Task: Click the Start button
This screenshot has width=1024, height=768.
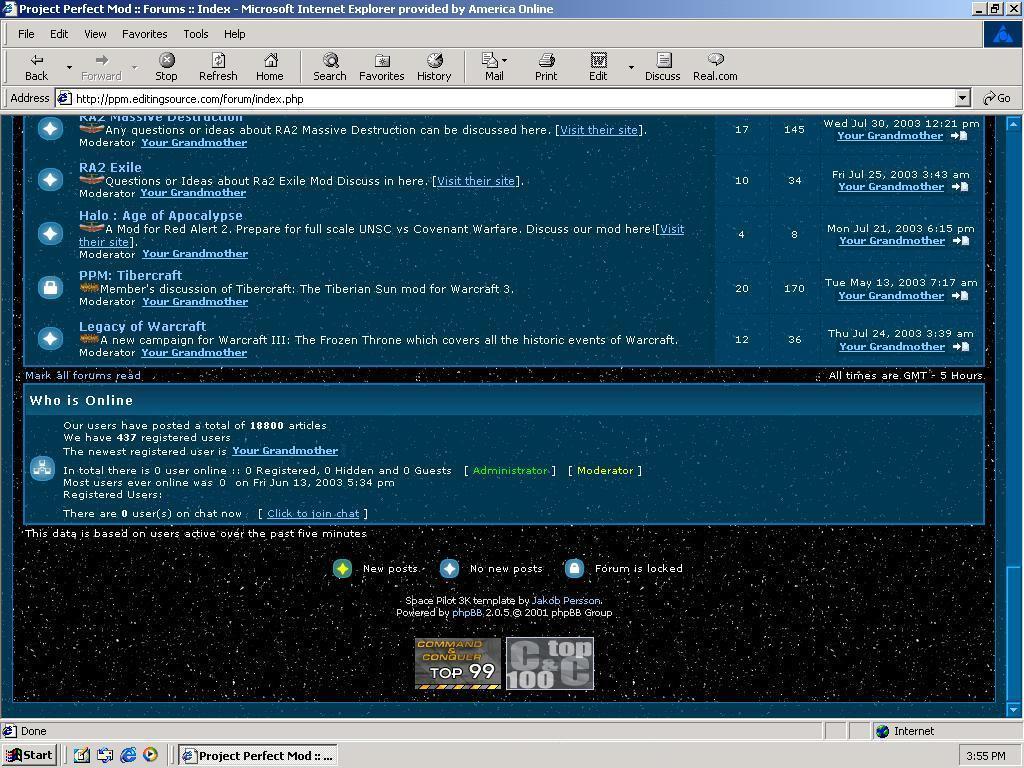Action: 29,755
